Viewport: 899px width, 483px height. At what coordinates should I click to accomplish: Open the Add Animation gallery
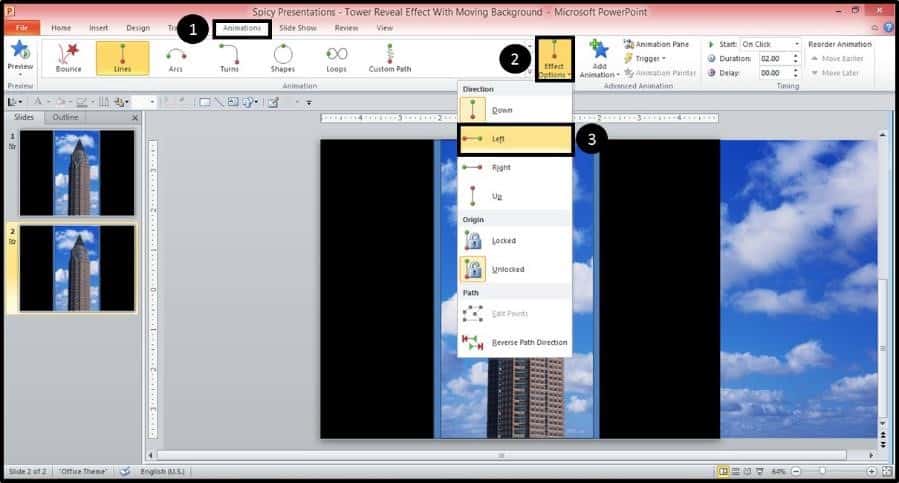click(x=599, y=59)
